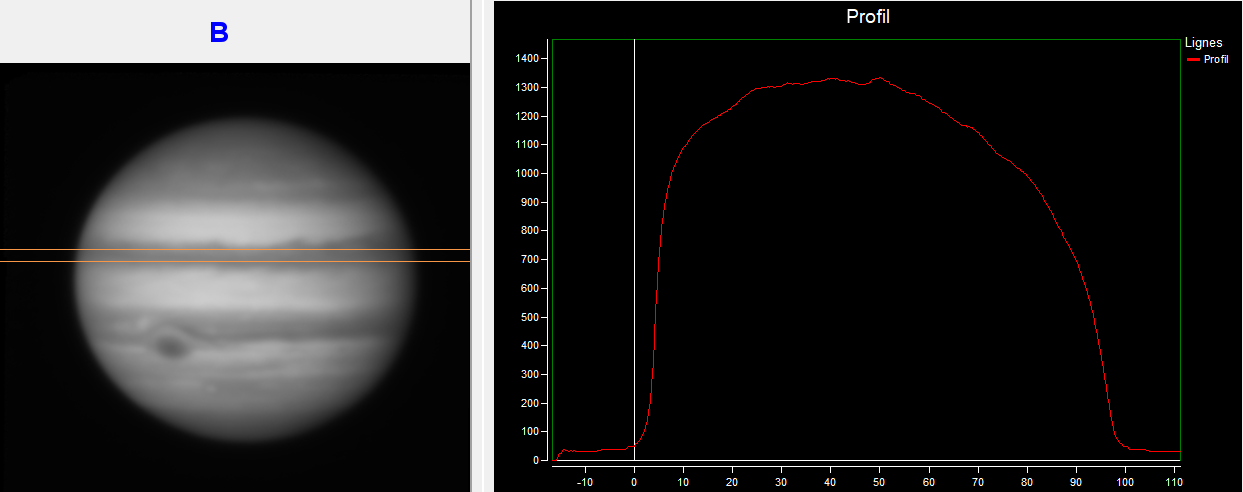Click the profile selection band across Jupiter
The height and width of the screenshot is (492, 1243).
(235, 255)
